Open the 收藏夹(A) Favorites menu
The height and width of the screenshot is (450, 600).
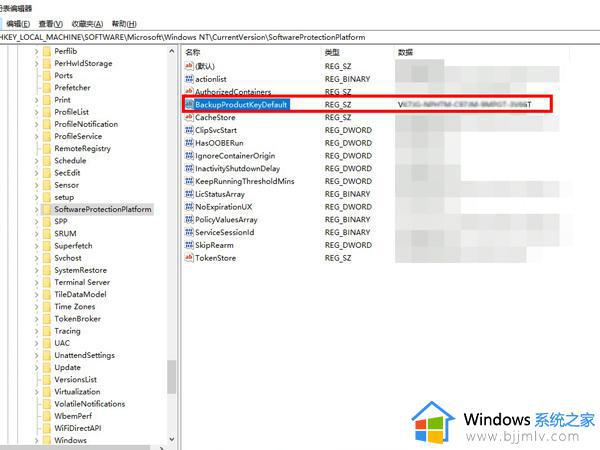[87, 24]
